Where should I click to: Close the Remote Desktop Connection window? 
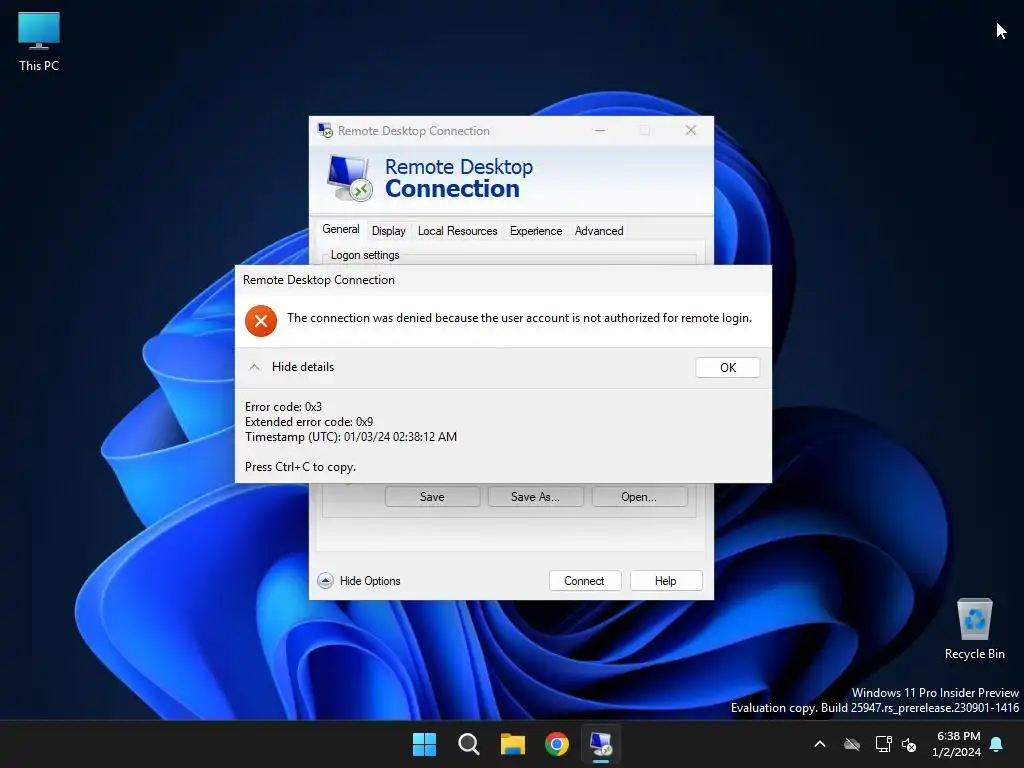click(690, 131)
